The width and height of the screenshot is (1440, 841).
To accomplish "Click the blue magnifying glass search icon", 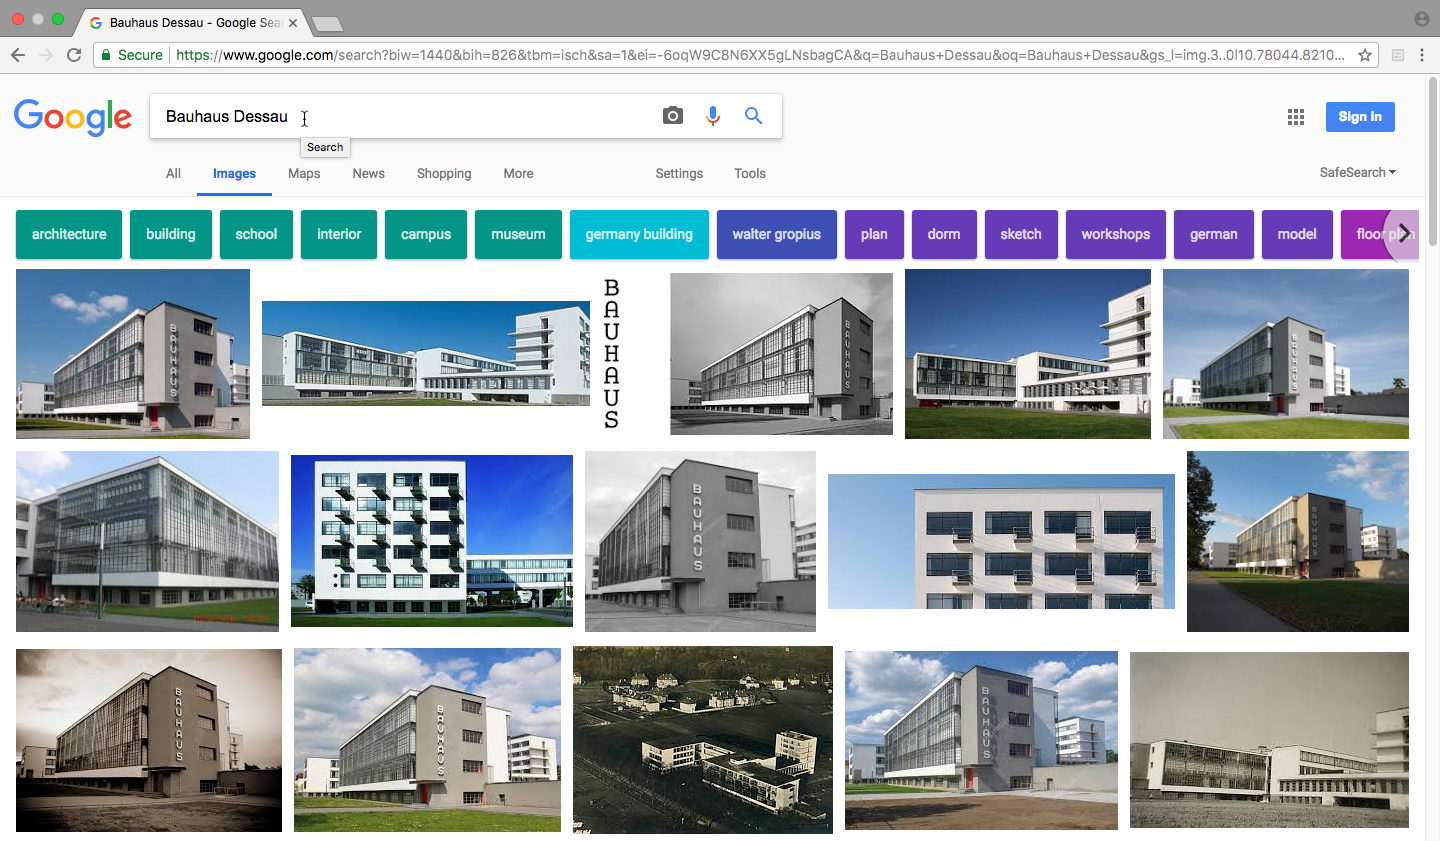I will coord(753,116).
